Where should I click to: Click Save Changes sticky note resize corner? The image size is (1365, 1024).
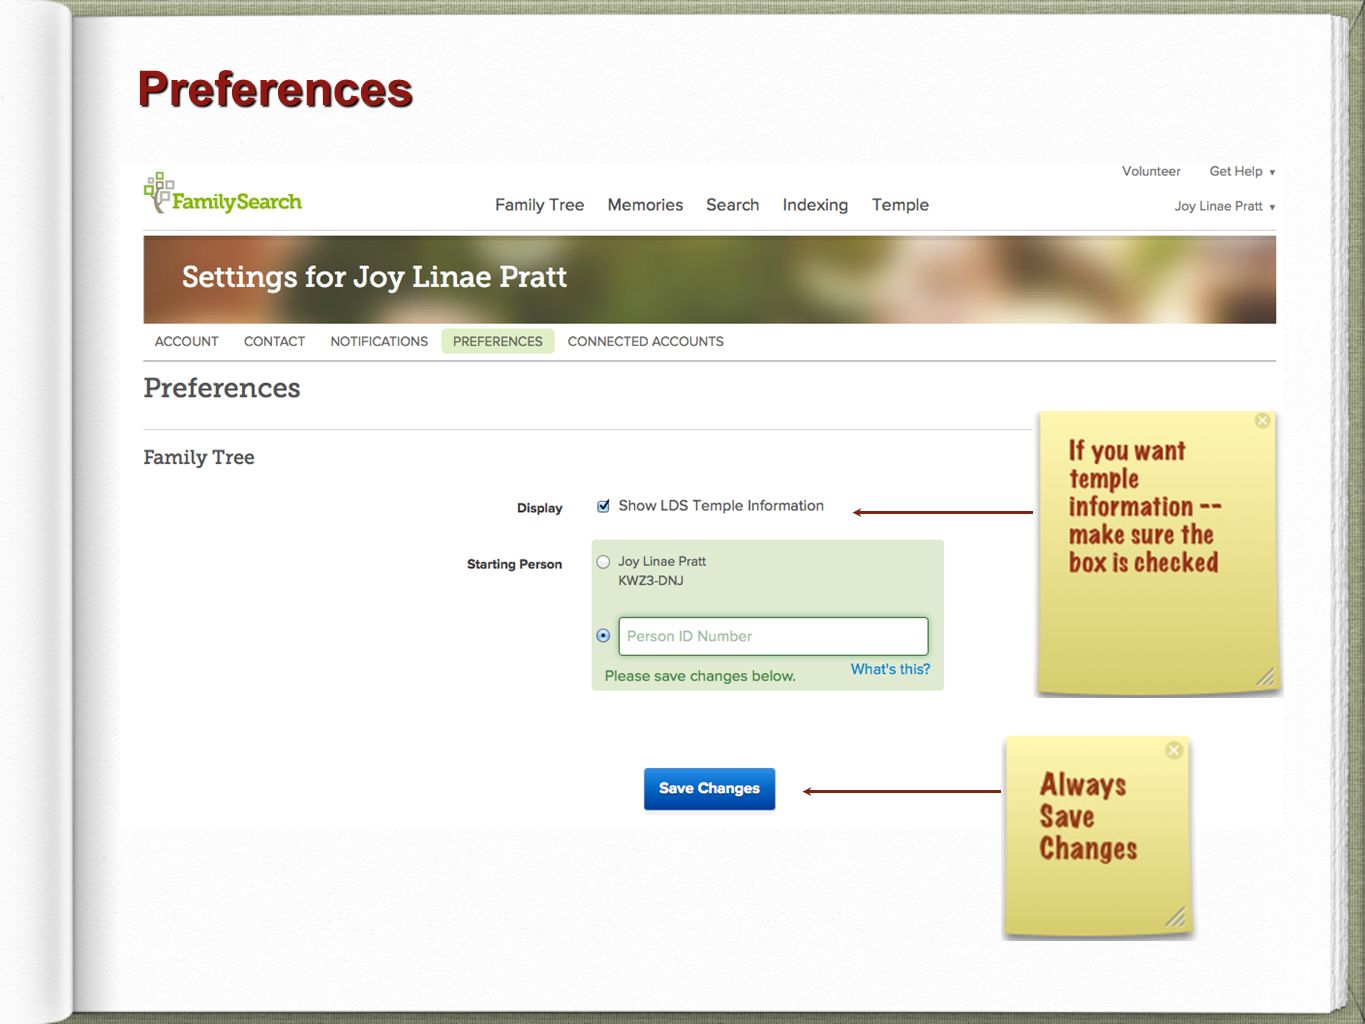tap(1176, 917)
